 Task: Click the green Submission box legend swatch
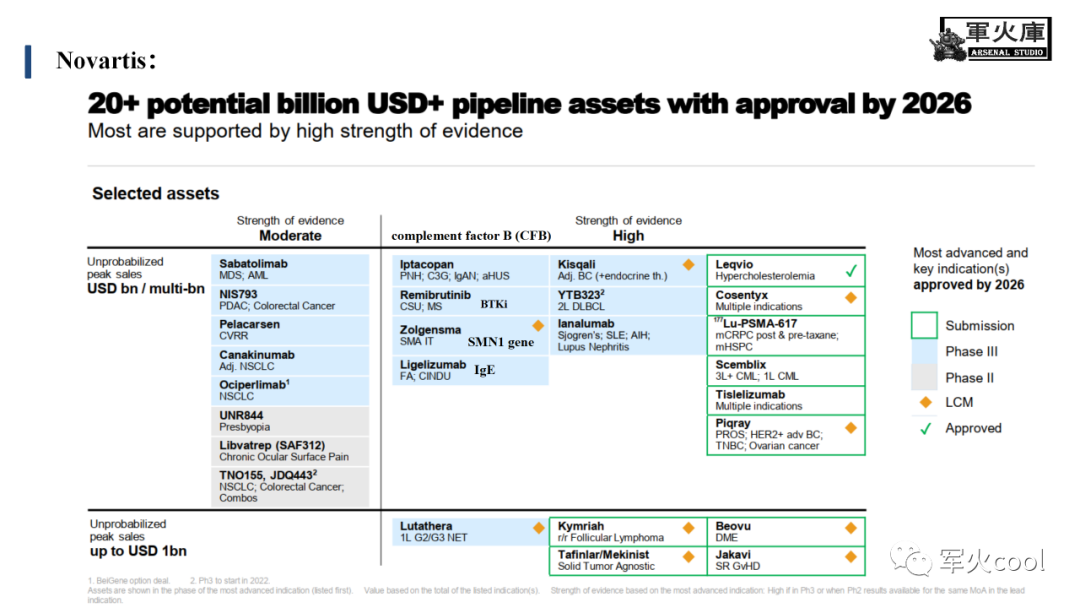pos(924,325)
